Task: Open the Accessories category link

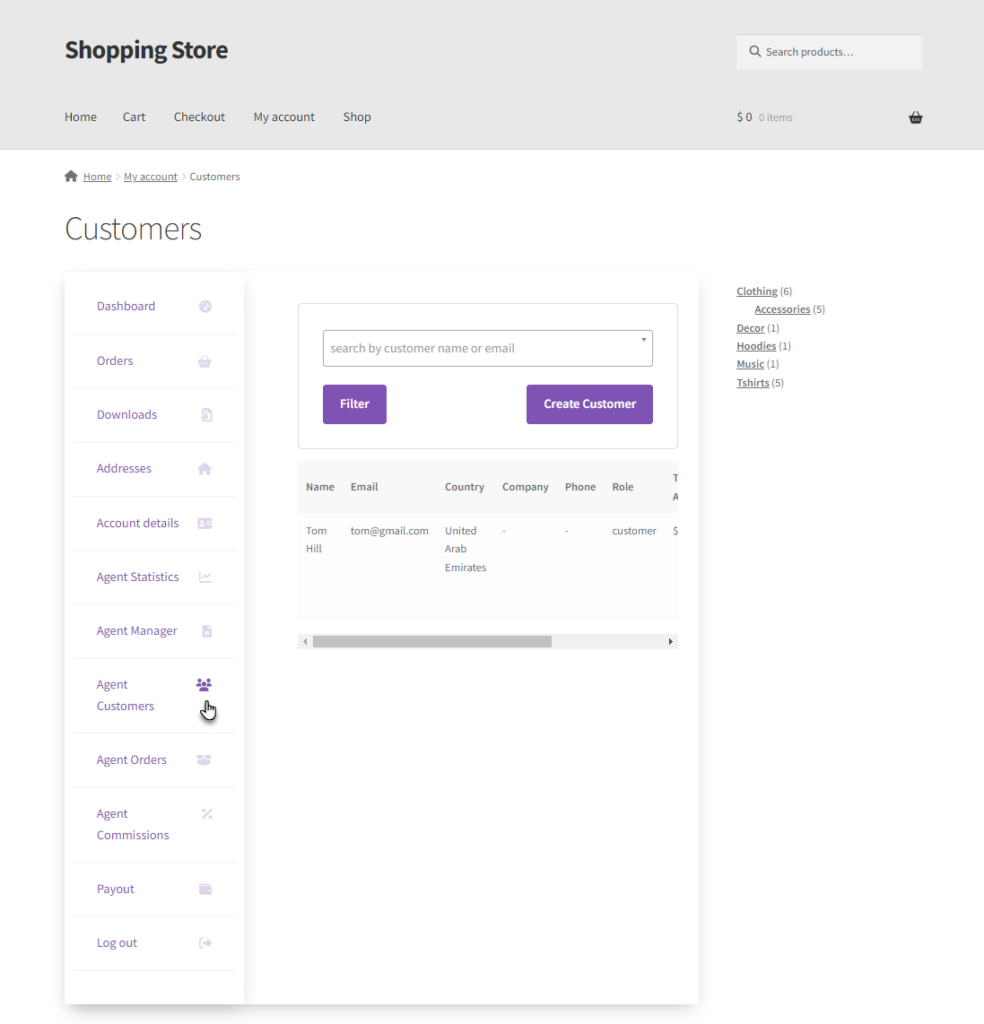Action: [782, 310]
